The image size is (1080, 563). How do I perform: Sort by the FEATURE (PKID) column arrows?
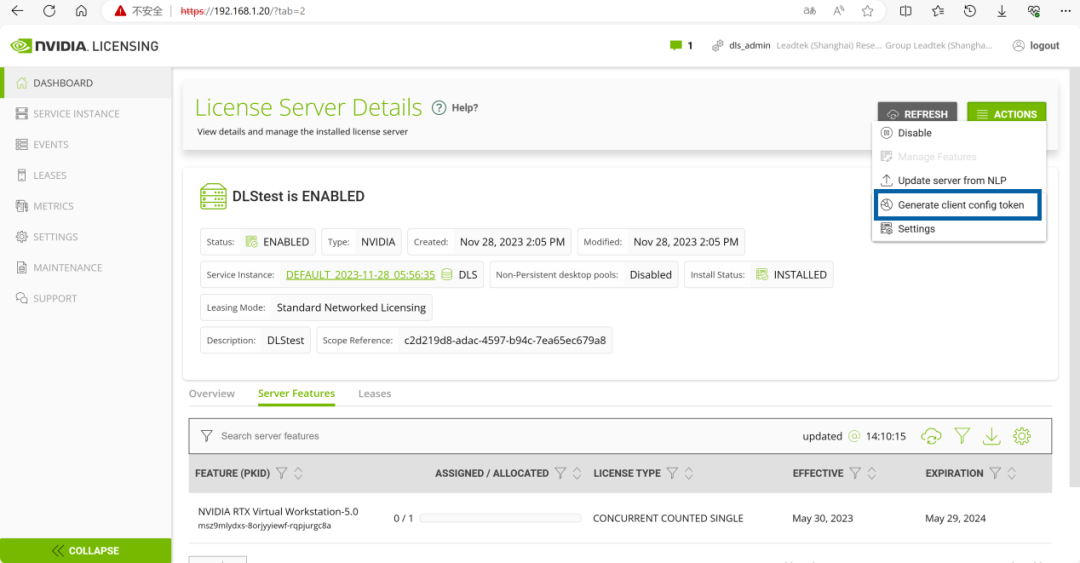(x=298, y=473)
